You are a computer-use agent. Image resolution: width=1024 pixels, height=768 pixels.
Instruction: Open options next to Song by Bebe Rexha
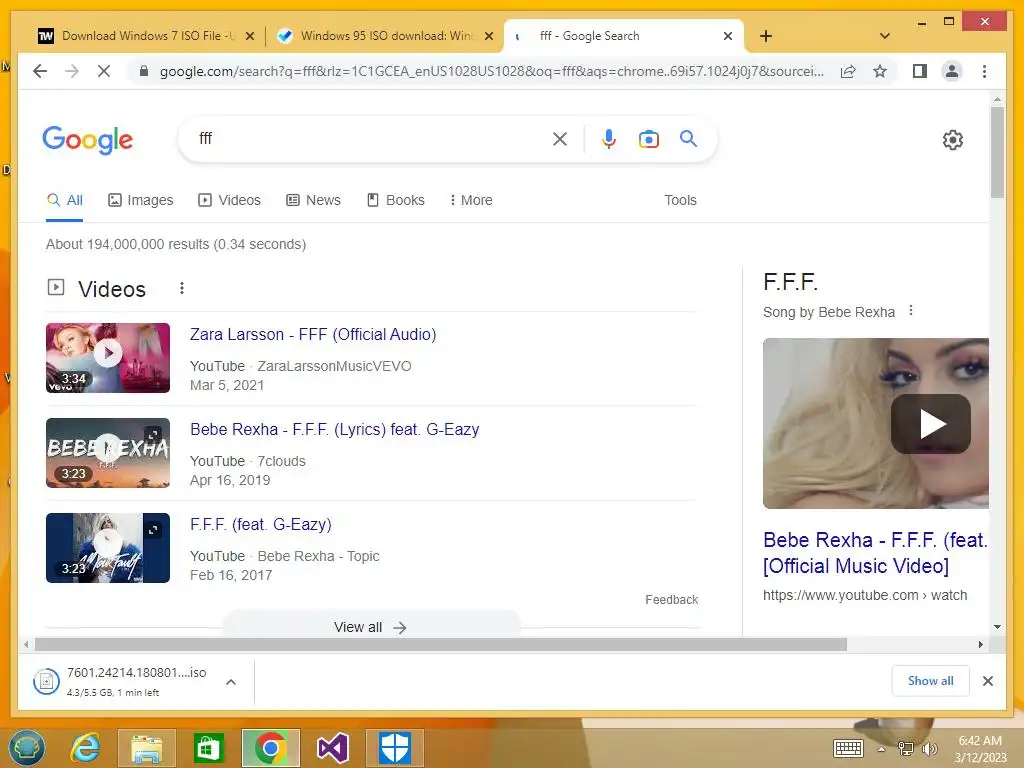point(911,311)
